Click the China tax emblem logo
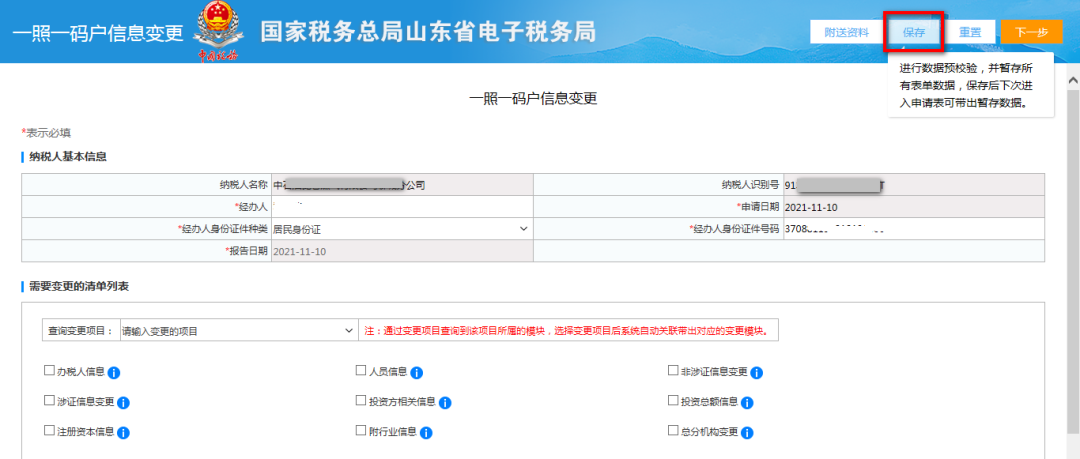Viewport: 1080px width, 459px height. click(x=218, y=31)
